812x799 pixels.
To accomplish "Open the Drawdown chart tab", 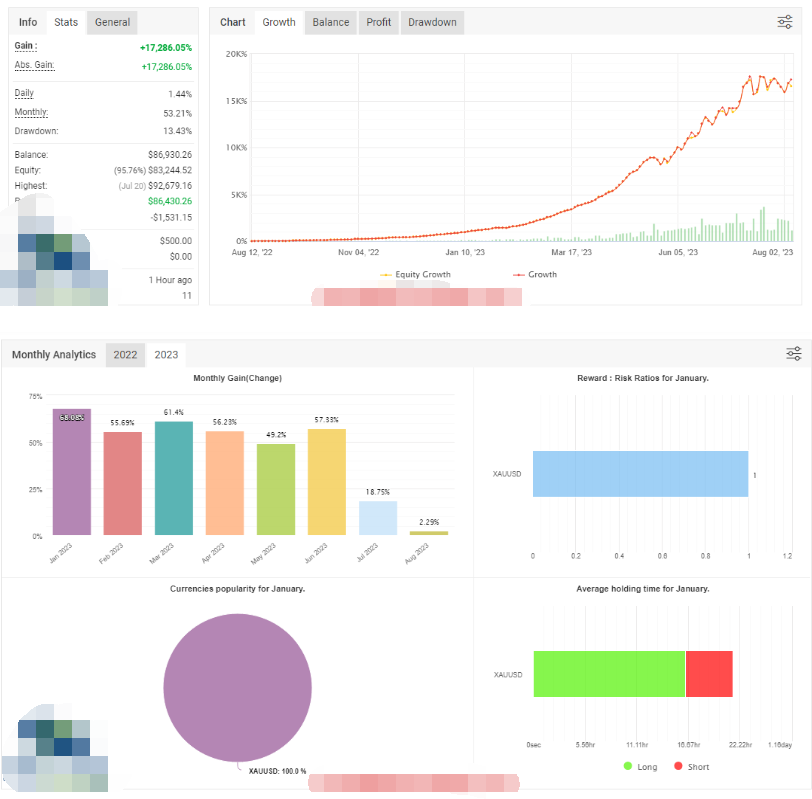I will pos(432,22).
